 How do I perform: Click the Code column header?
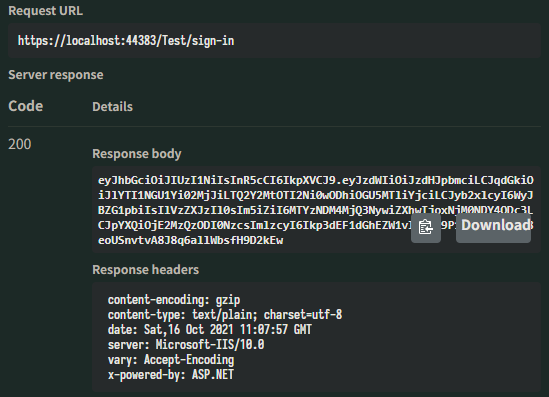point(26,106)
